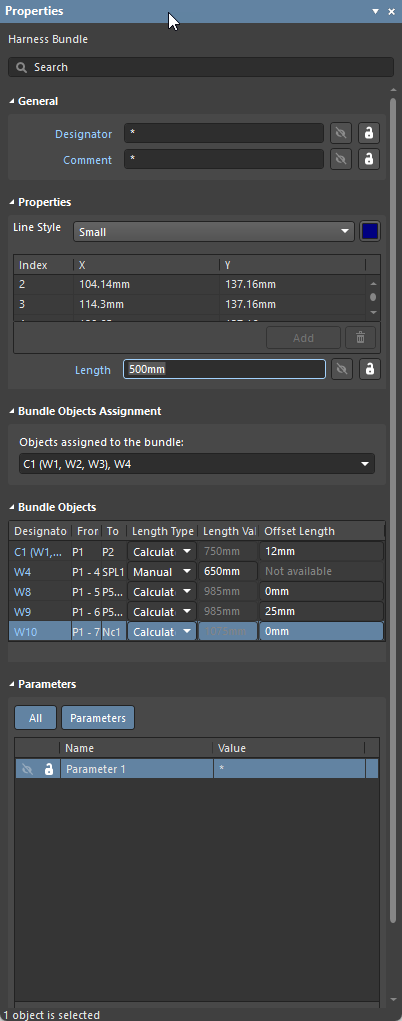
Task: Click the vertex list scroll down arrow
Action: [x=373, y=312]
